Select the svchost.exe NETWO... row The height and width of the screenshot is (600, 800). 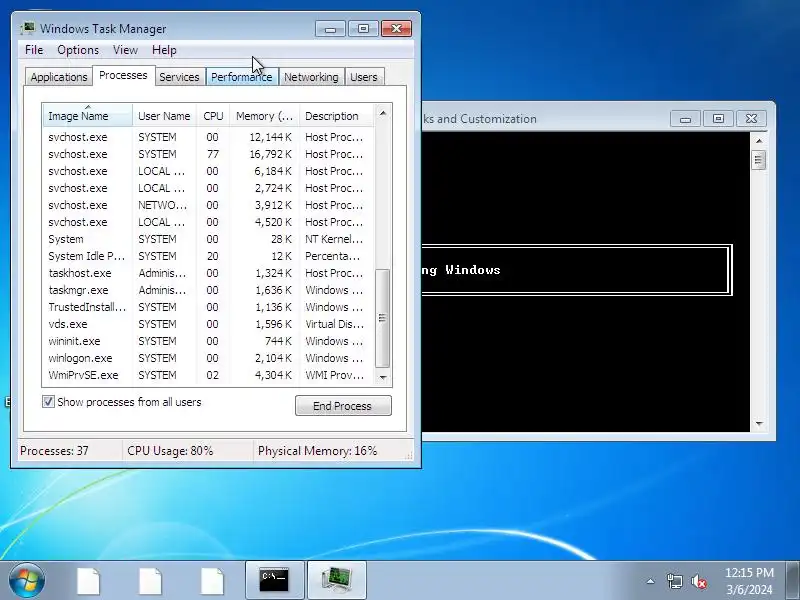coord(209,205)
